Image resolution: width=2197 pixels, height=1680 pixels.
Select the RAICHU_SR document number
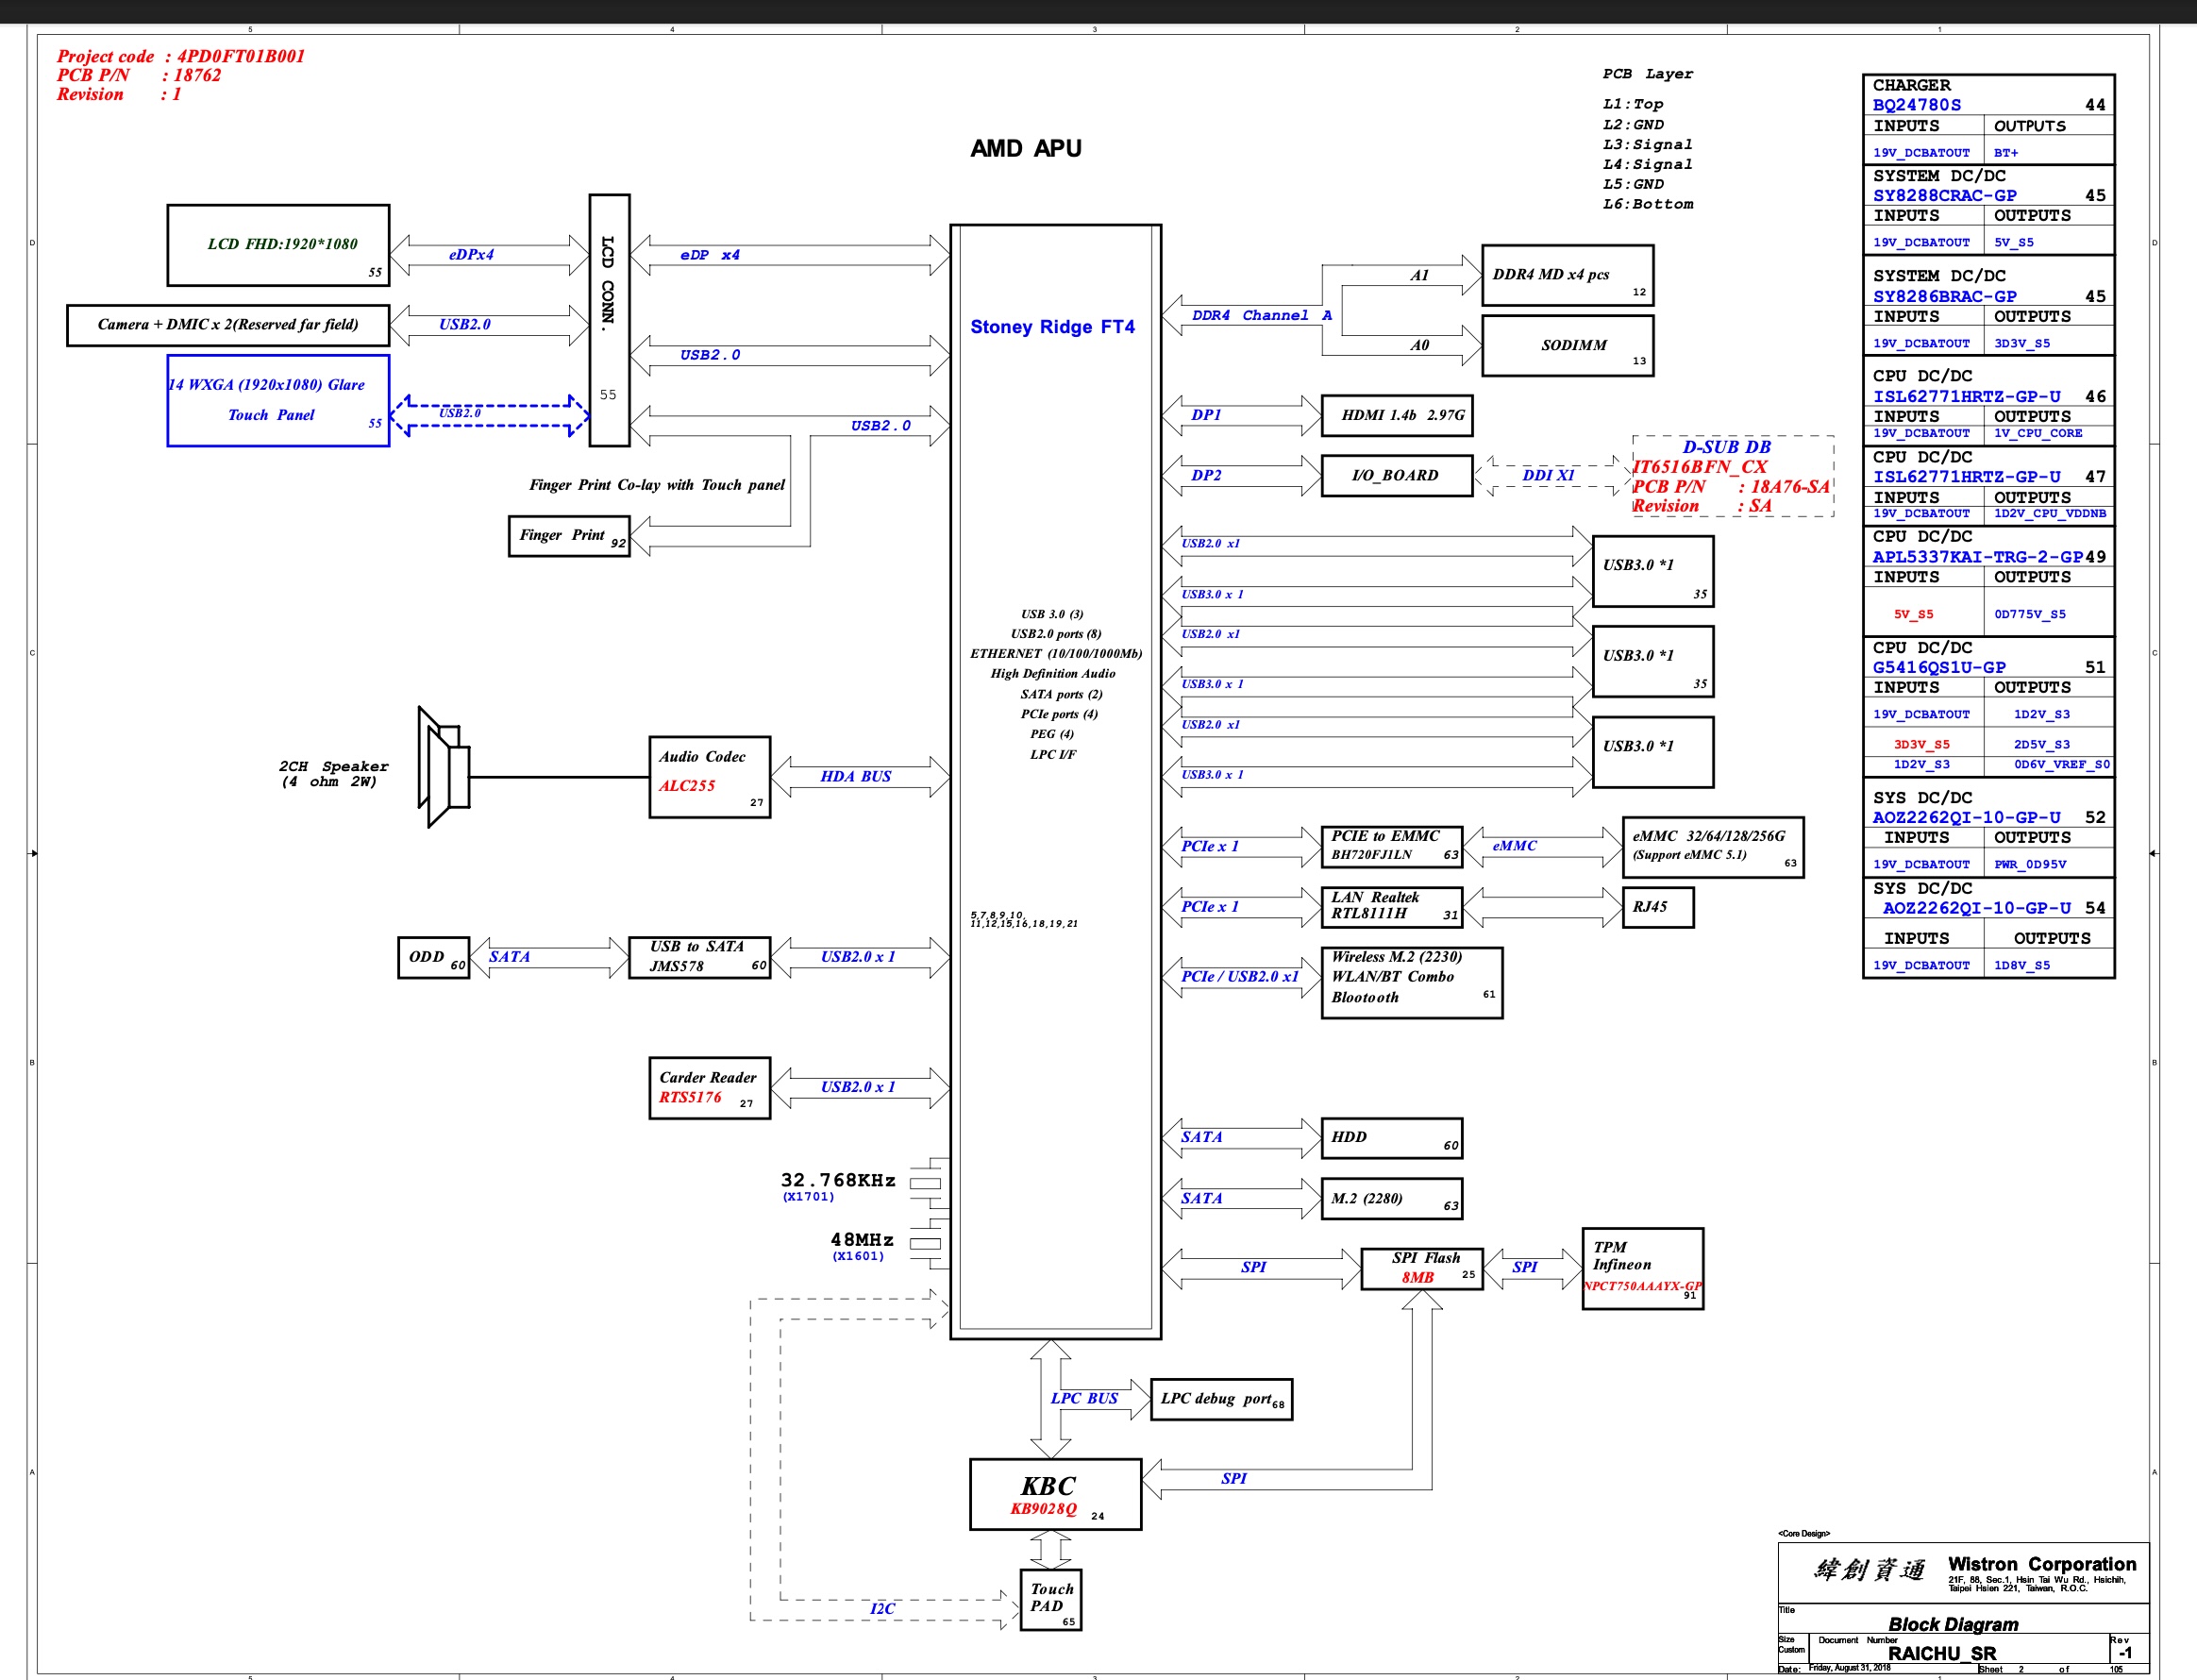1941,1654
